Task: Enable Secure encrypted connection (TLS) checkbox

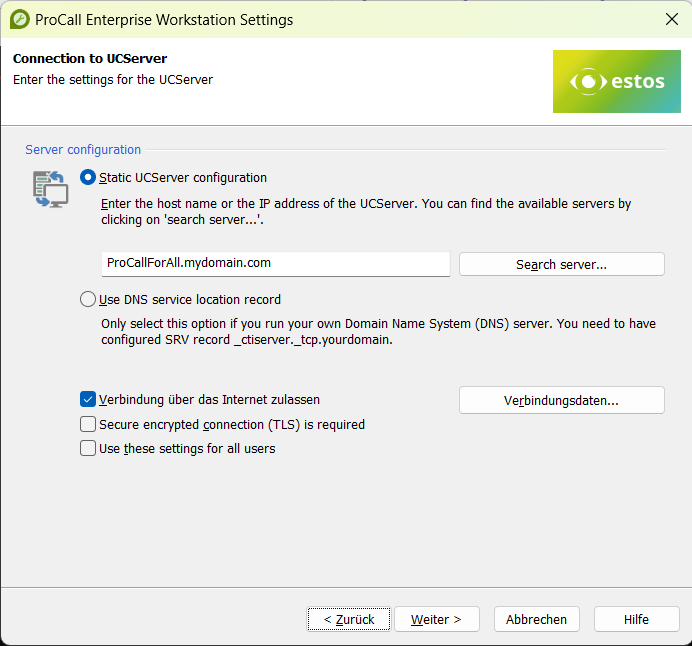Action: pyautogui.click(x=89, y=424)
